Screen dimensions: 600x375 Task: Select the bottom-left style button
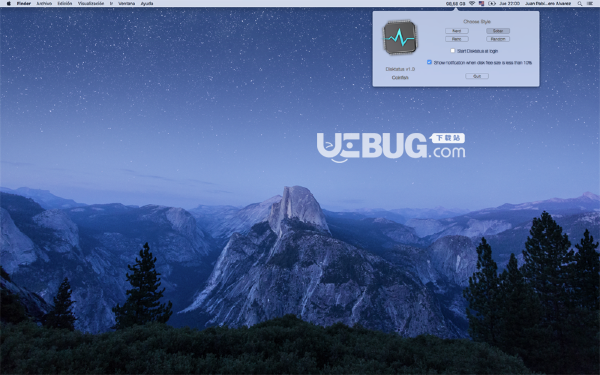[457, 39]
